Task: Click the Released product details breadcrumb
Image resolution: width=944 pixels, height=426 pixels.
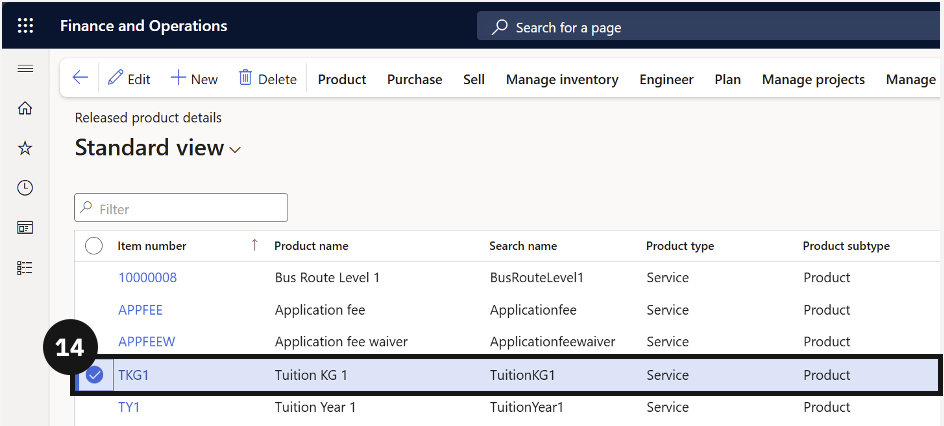Action: (x=148, y=118)
